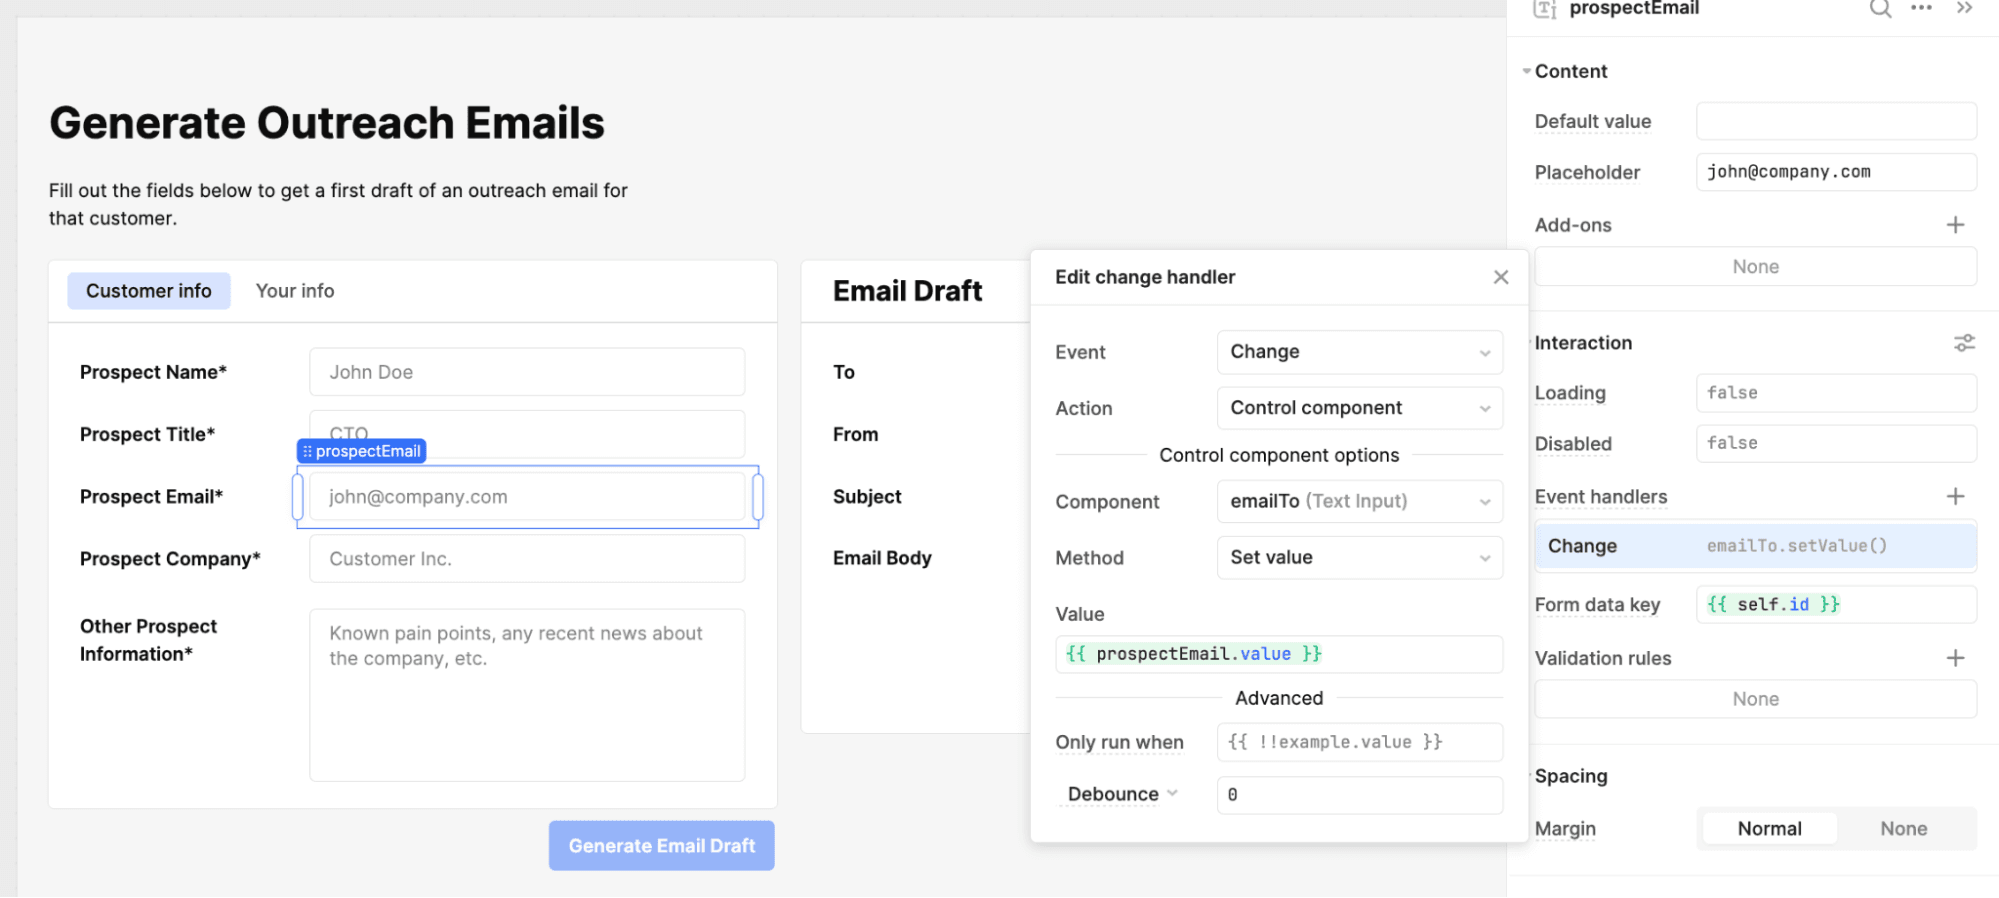
Task: Switch to the Your info tab
Action: [295, 291]
